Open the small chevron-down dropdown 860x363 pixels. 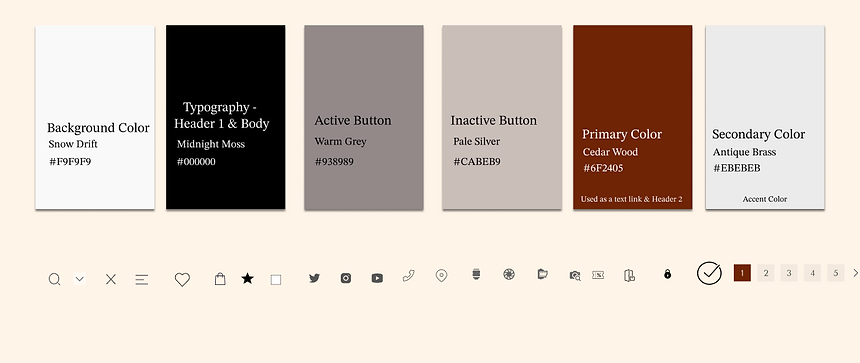point(80,279)
